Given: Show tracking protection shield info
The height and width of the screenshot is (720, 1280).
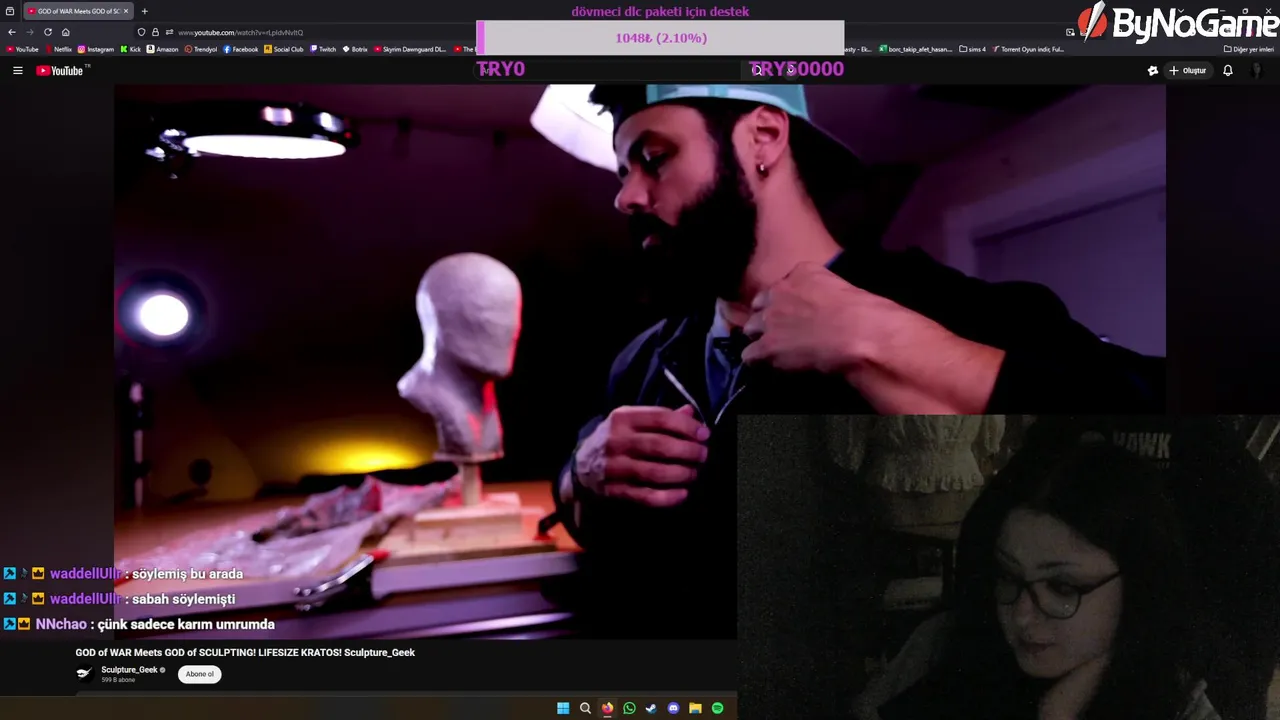Looking at the screenshot, I should coord(141,32).
